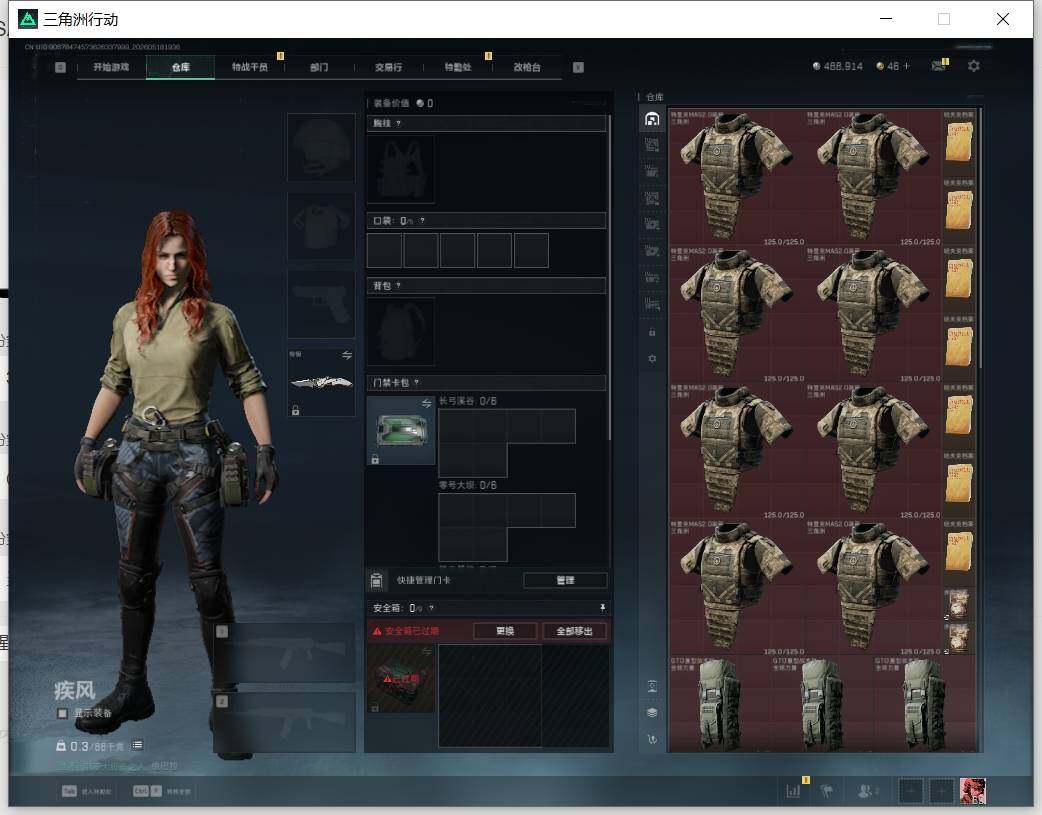The height and width of the screenshot is (815, 1042).
Task: Switch to the 开始游戏 tab
Action: (x=111, y=67)
